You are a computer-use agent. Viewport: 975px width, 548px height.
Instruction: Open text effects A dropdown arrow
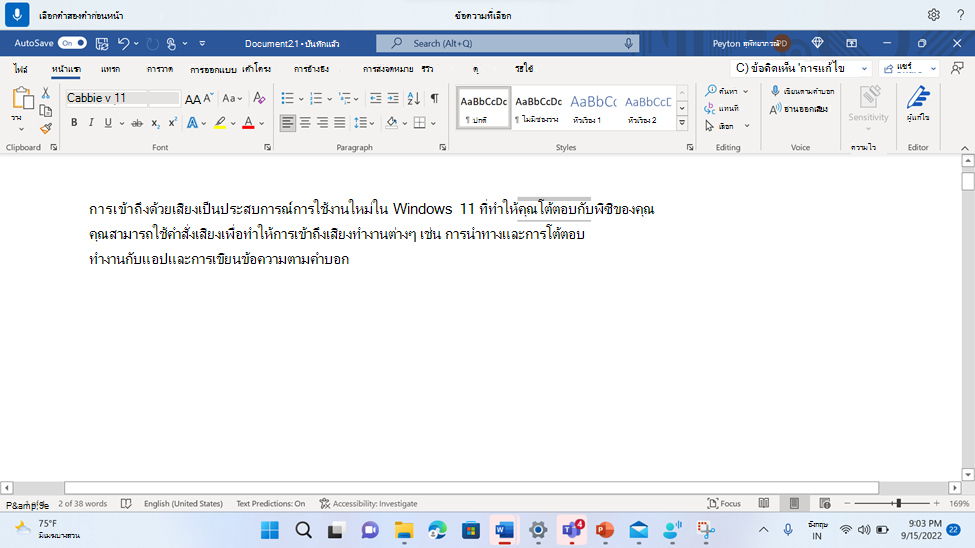pos(204,124)
